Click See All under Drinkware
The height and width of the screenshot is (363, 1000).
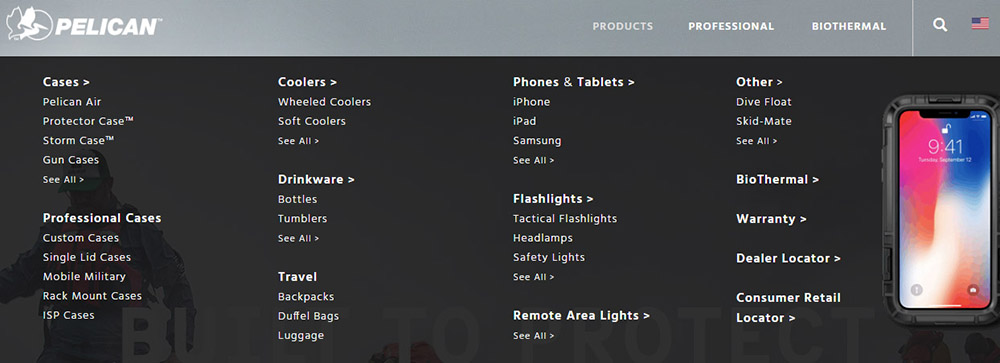(x=298, y=238)
